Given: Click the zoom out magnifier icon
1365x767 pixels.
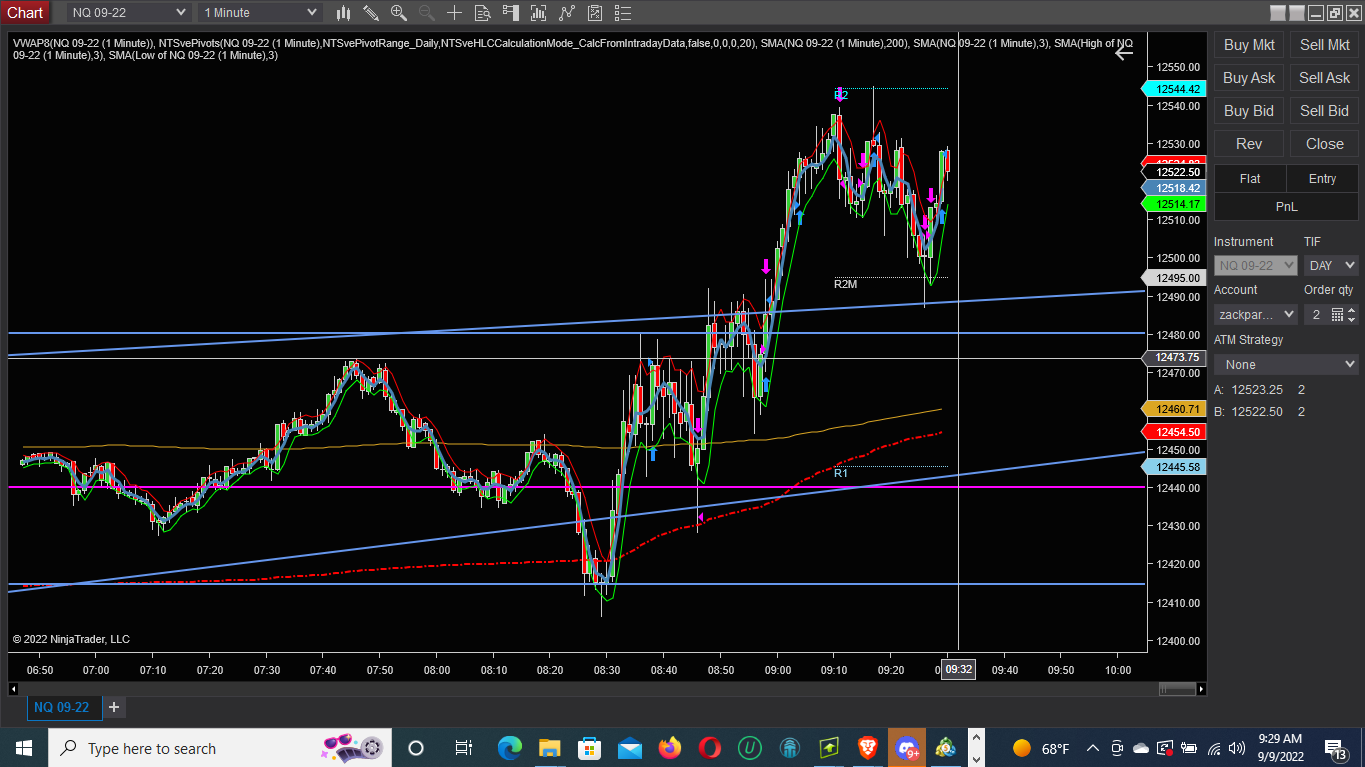Looking at the screenshot, I should (x=427, y=13).
